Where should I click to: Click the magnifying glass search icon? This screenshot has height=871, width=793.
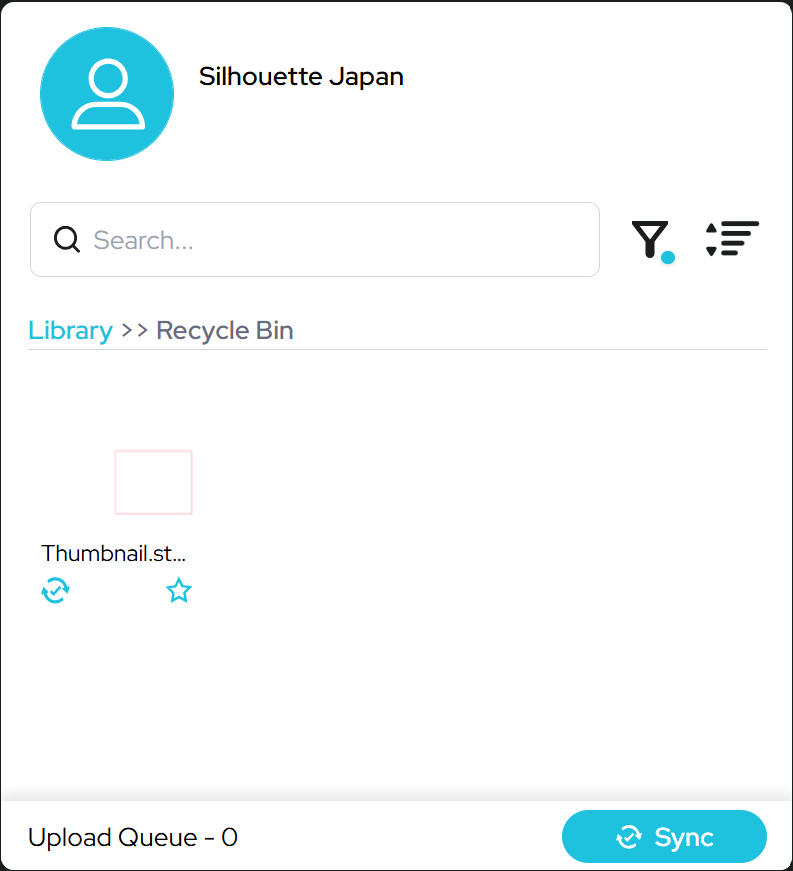point(67,239)
